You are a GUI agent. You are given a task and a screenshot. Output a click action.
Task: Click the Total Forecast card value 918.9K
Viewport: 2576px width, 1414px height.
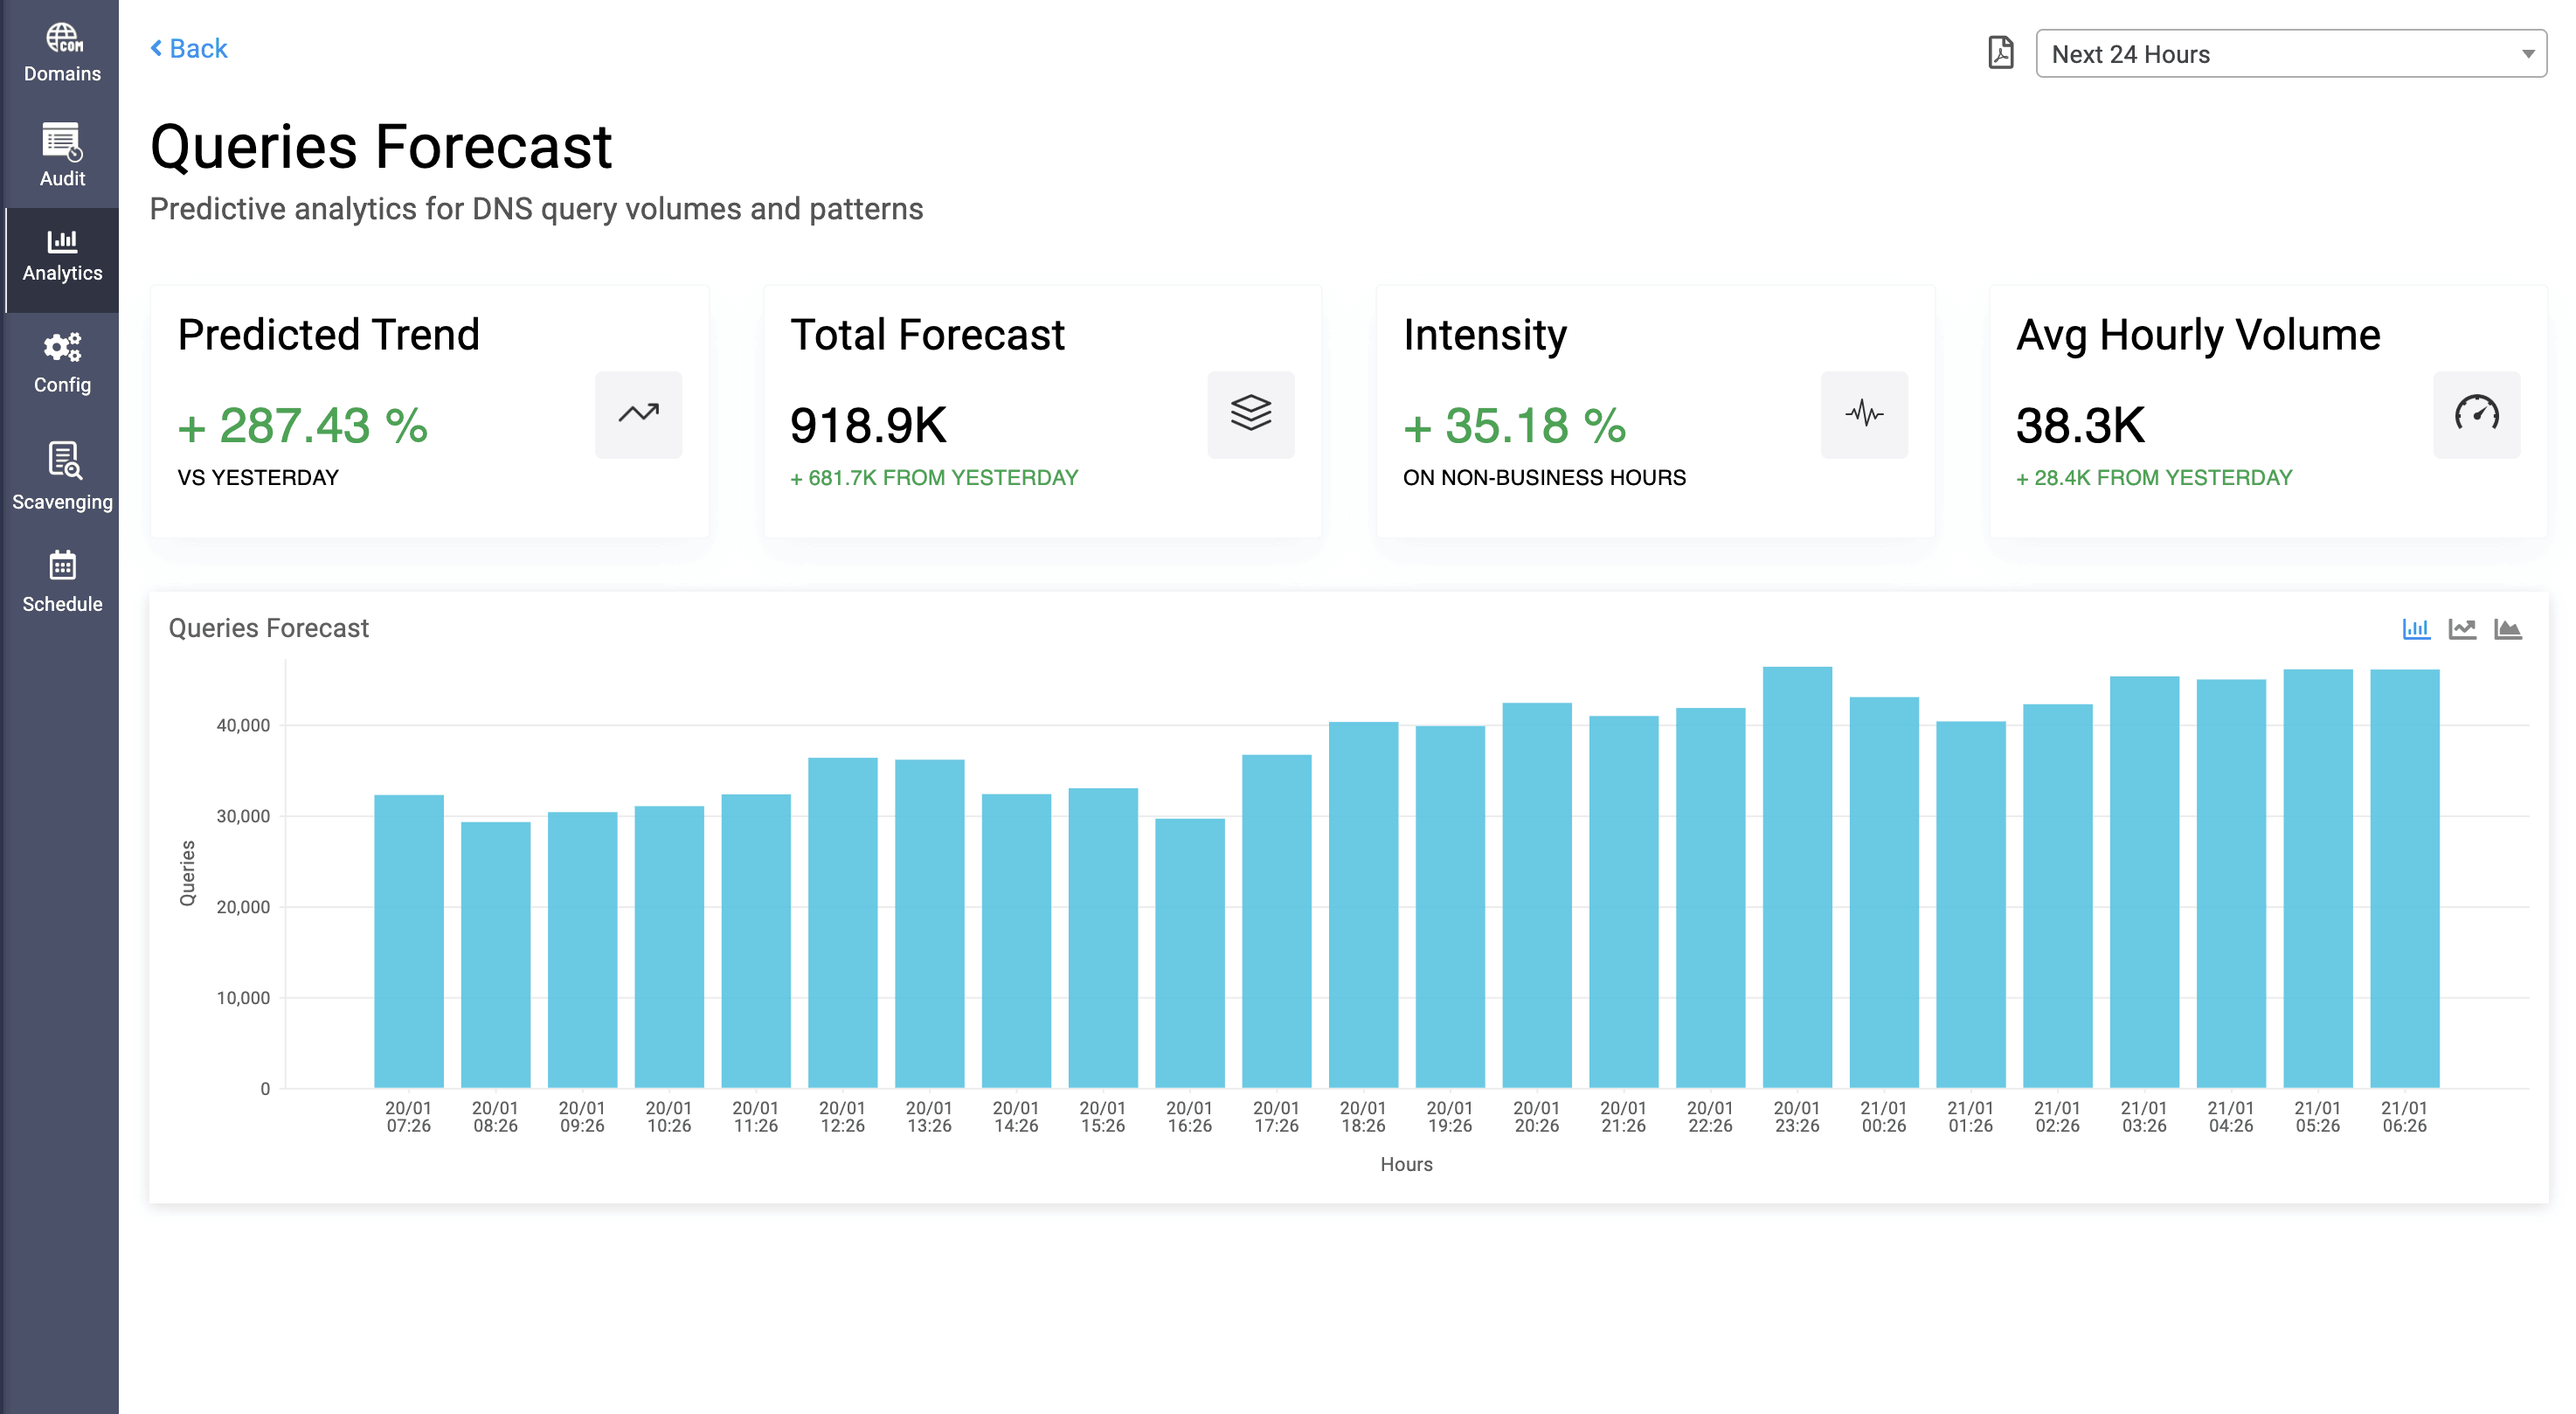(x=868, y=425)
